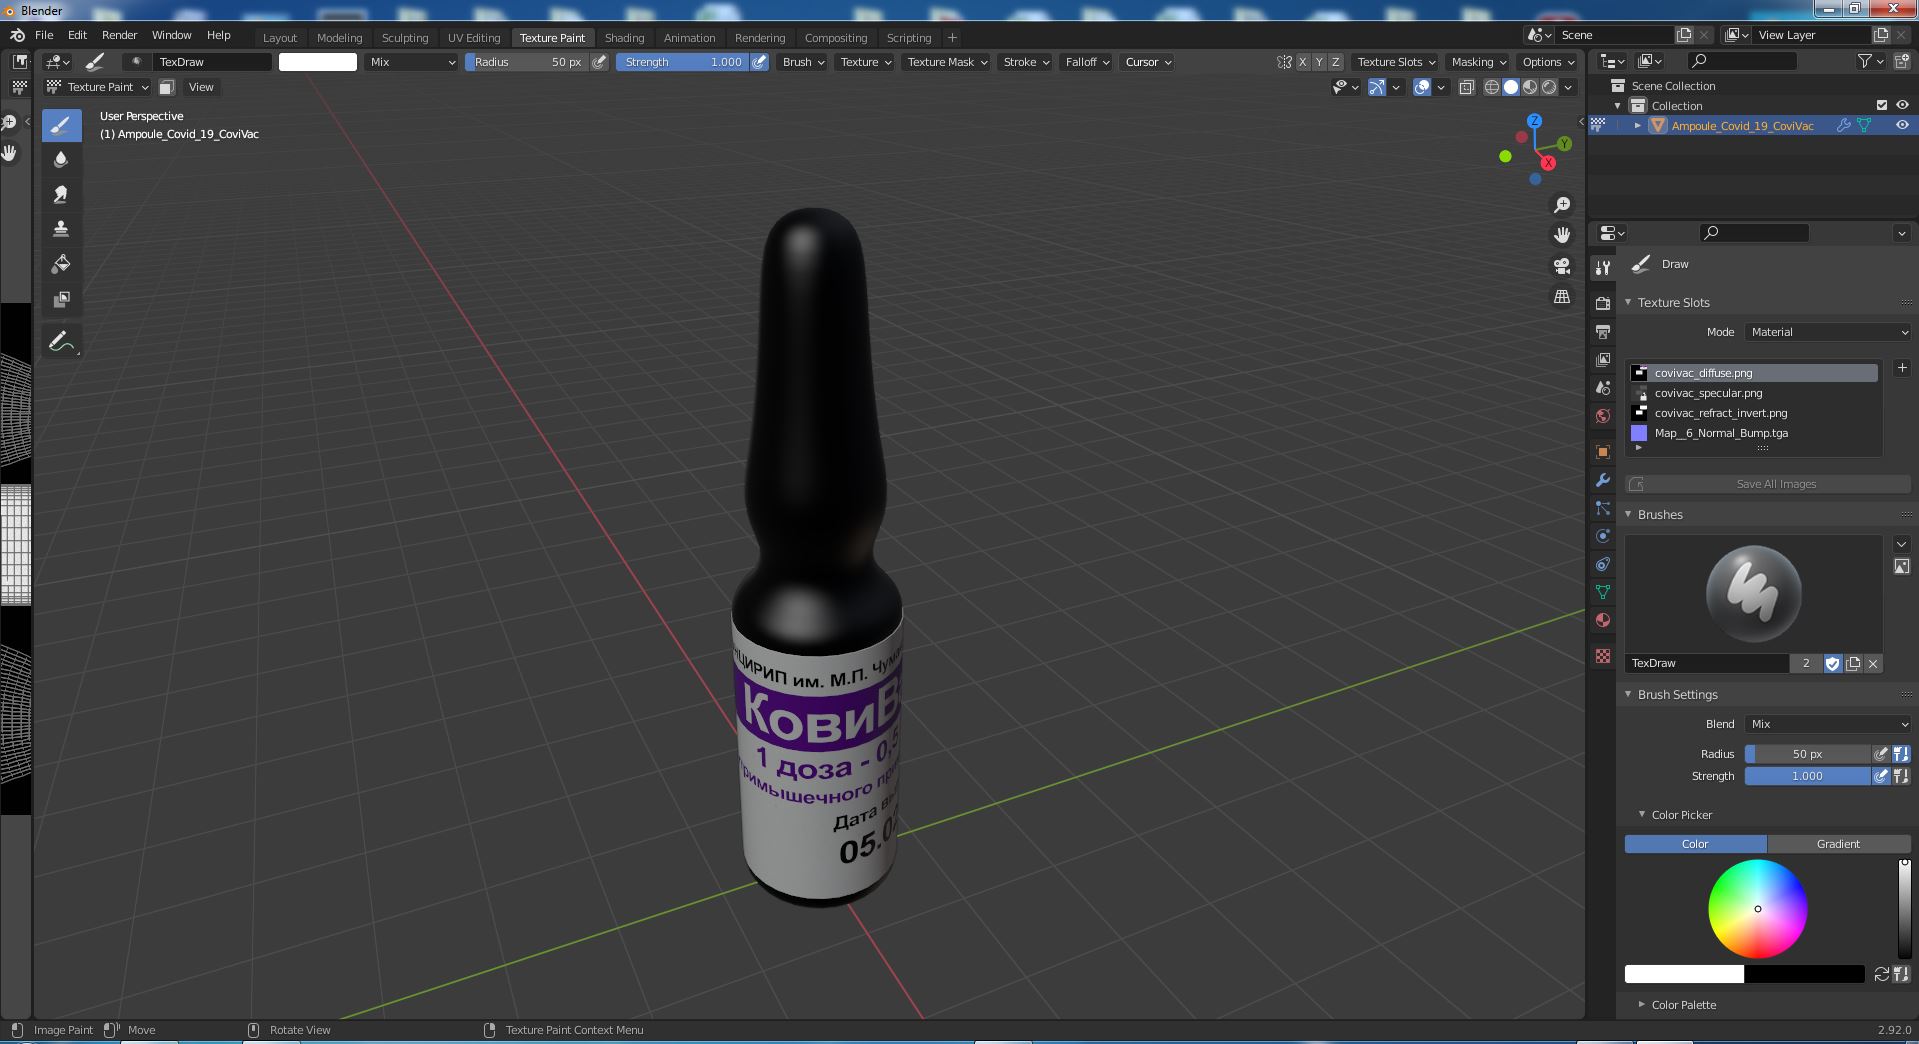This screenshot has height=1044, width=1919.
Task: Open the Object properties tab
Action: click(1603, 452)
